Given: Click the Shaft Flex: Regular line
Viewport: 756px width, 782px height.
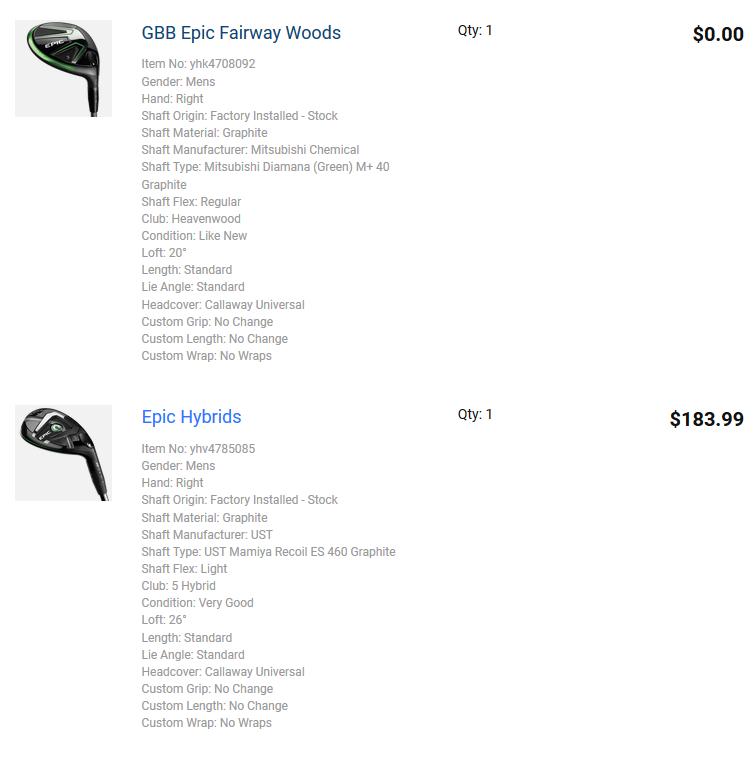Looking at the screenshot, I should [x=191, y=202].
